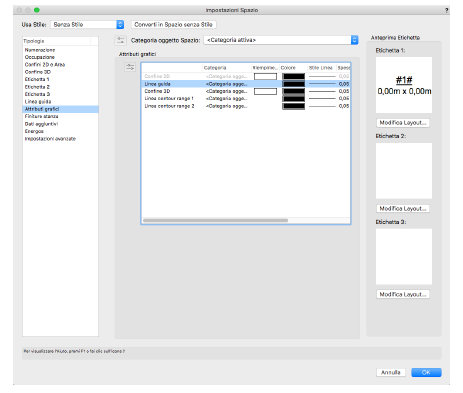
Task: Click the Riempimento column header
Action: coord(265,68)
